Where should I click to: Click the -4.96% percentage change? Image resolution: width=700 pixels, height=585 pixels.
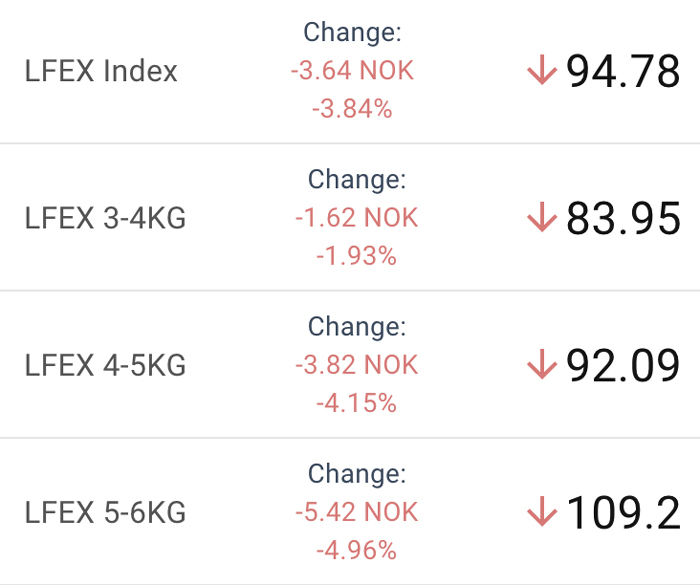357,550
